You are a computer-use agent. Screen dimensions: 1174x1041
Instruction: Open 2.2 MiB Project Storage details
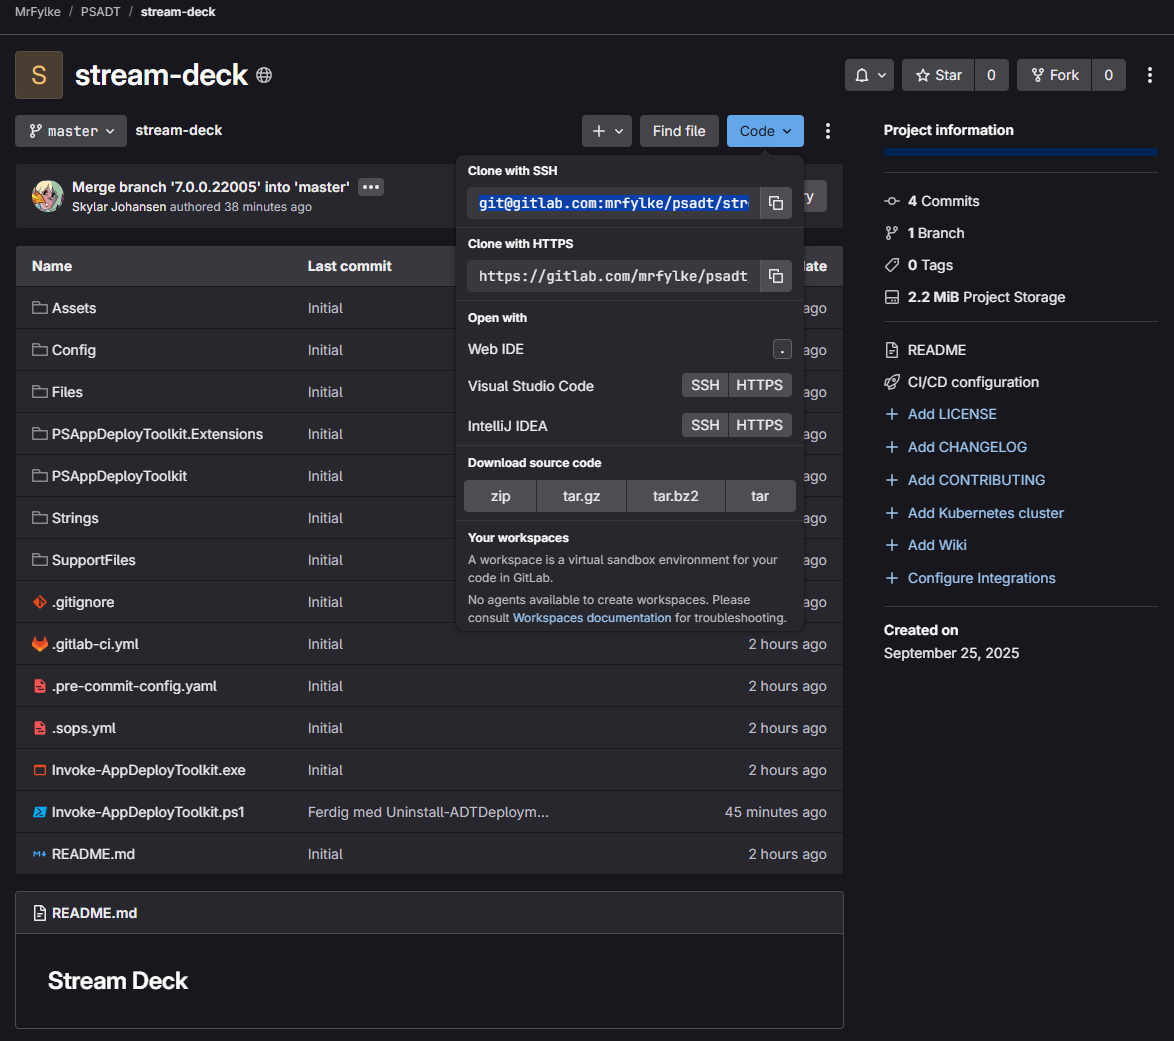coord(986,297)
